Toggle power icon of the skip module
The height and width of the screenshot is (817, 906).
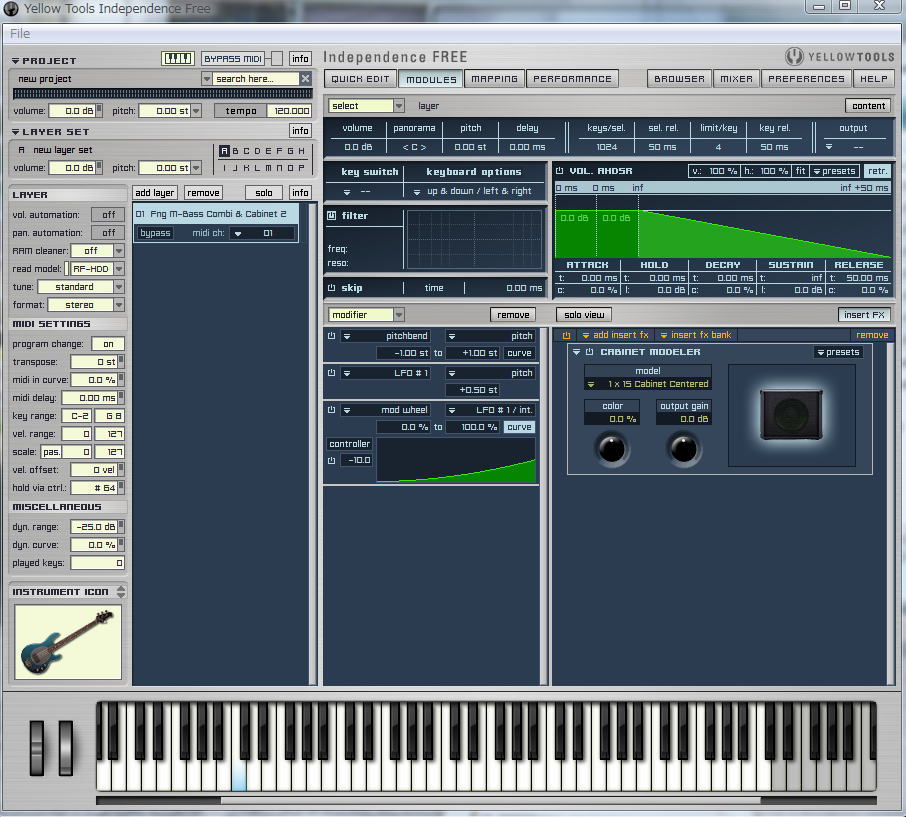[x=332, y=288]
